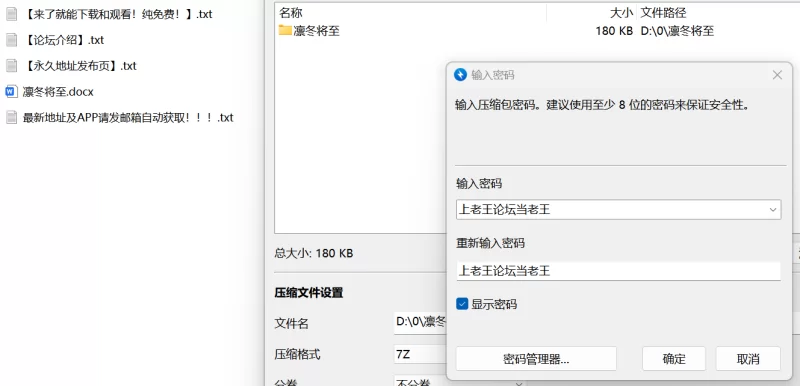Open 密码管理器... button
This screenshot has width=800, height=386.
(x=536, y=358)
